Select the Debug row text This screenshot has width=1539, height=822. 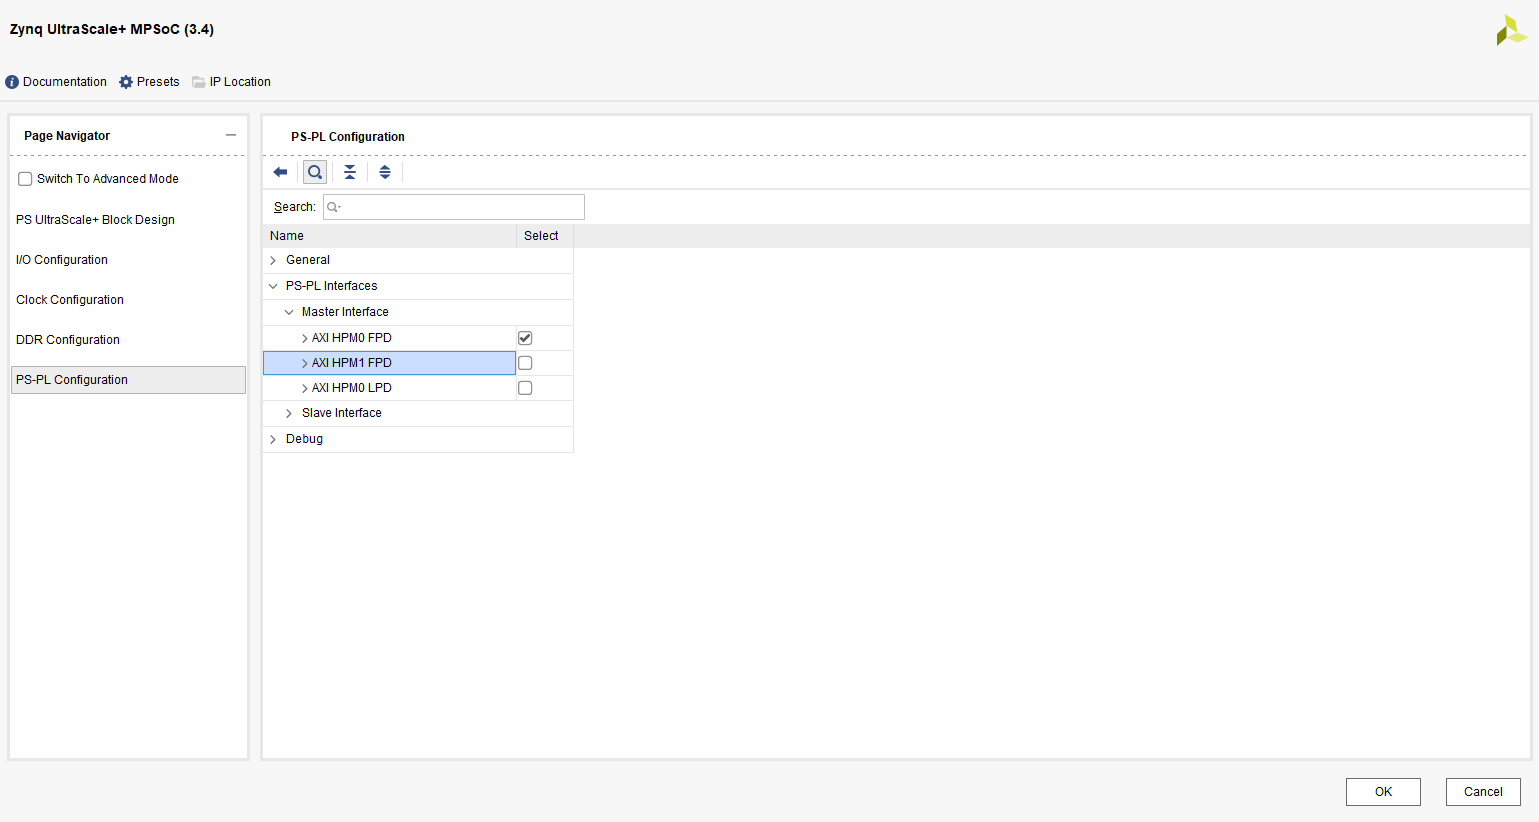[304, 439]
